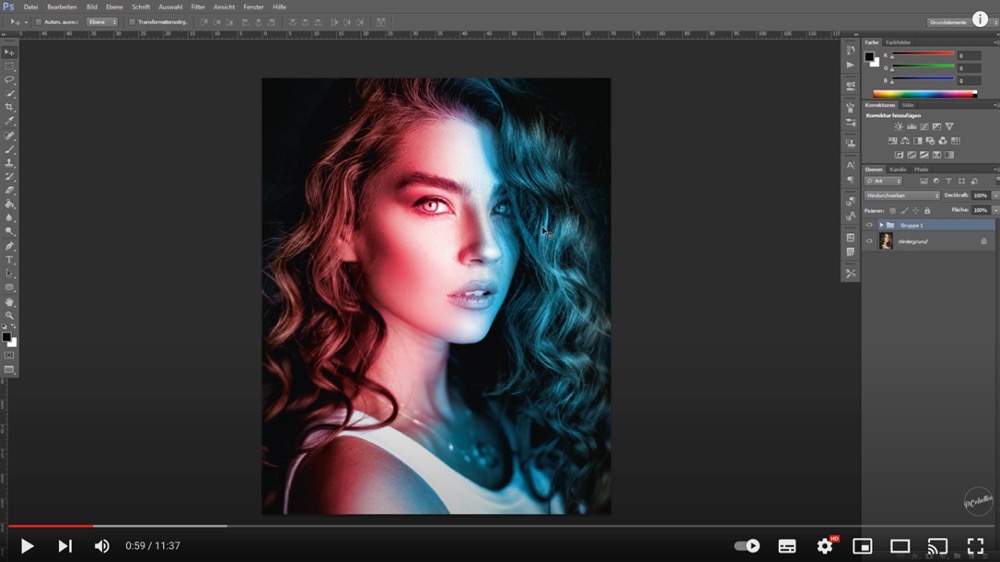This screenshot has width=1000, height=562.
Task: Enable the Autom. ausw. checkbox
Action: pos(38,21)
